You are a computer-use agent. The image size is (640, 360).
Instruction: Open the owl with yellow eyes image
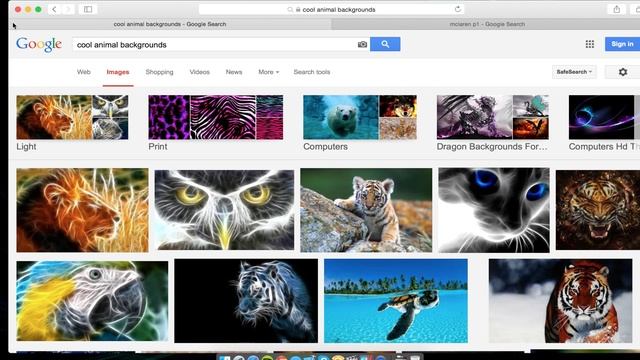tap(224, 210)
